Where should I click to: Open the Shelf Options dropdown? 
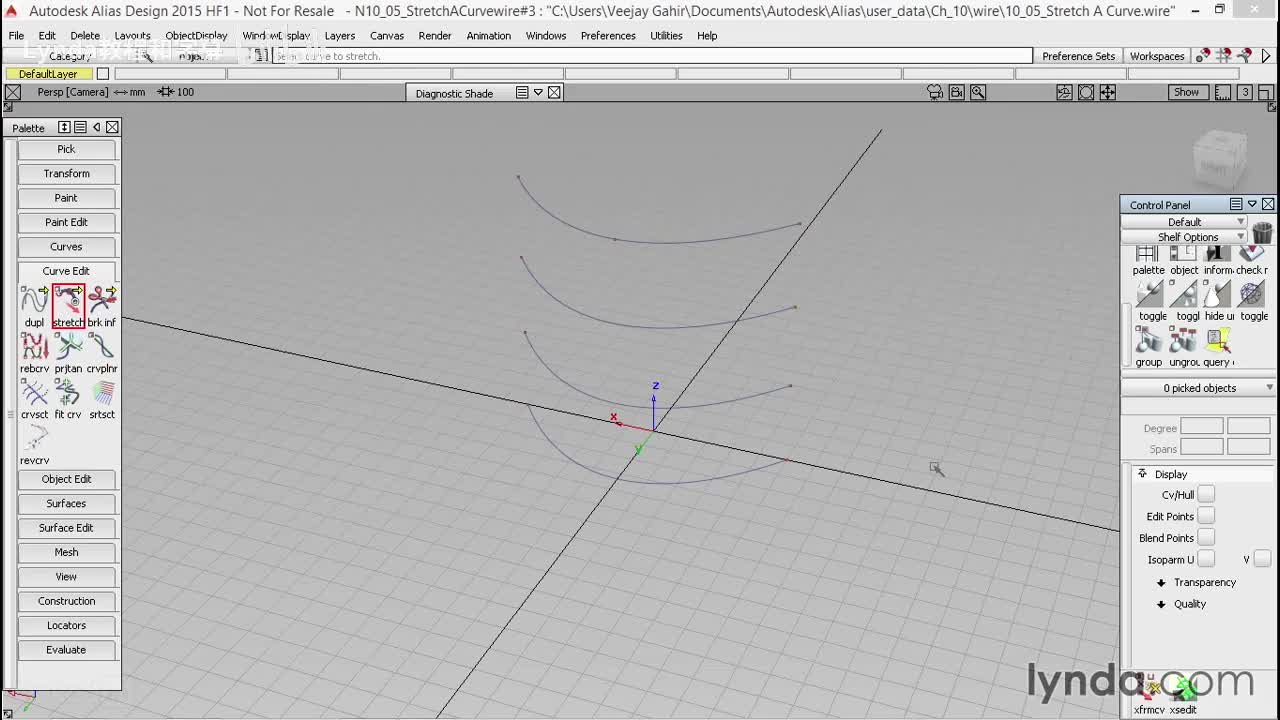coord(1185,237)
